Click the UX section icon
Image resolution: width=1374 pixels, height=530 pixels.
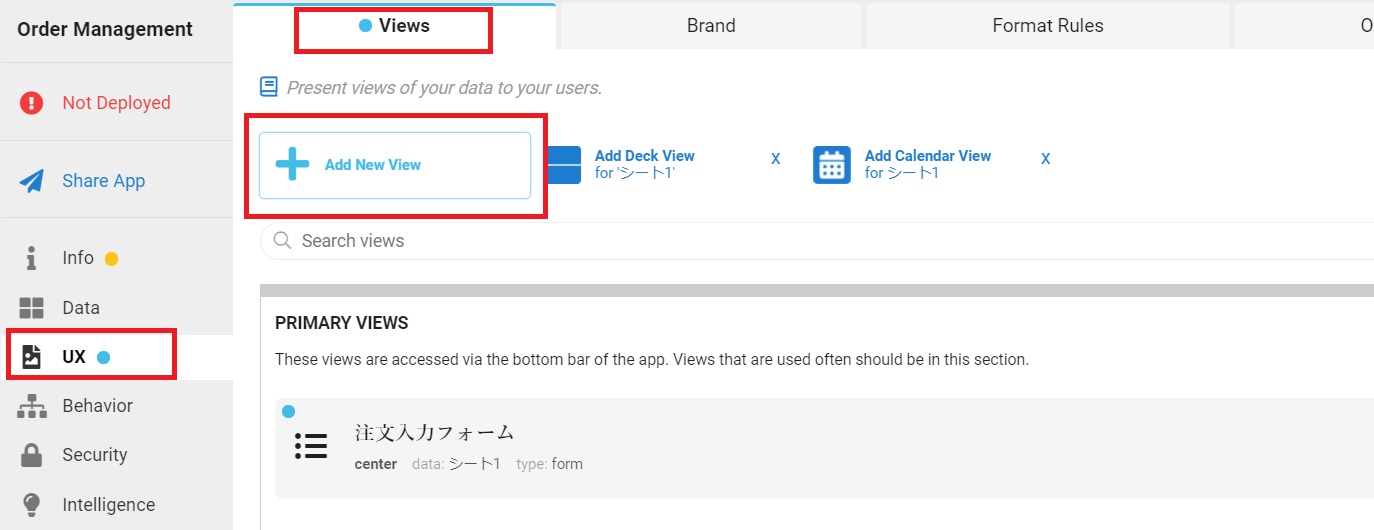coord(32,357)
